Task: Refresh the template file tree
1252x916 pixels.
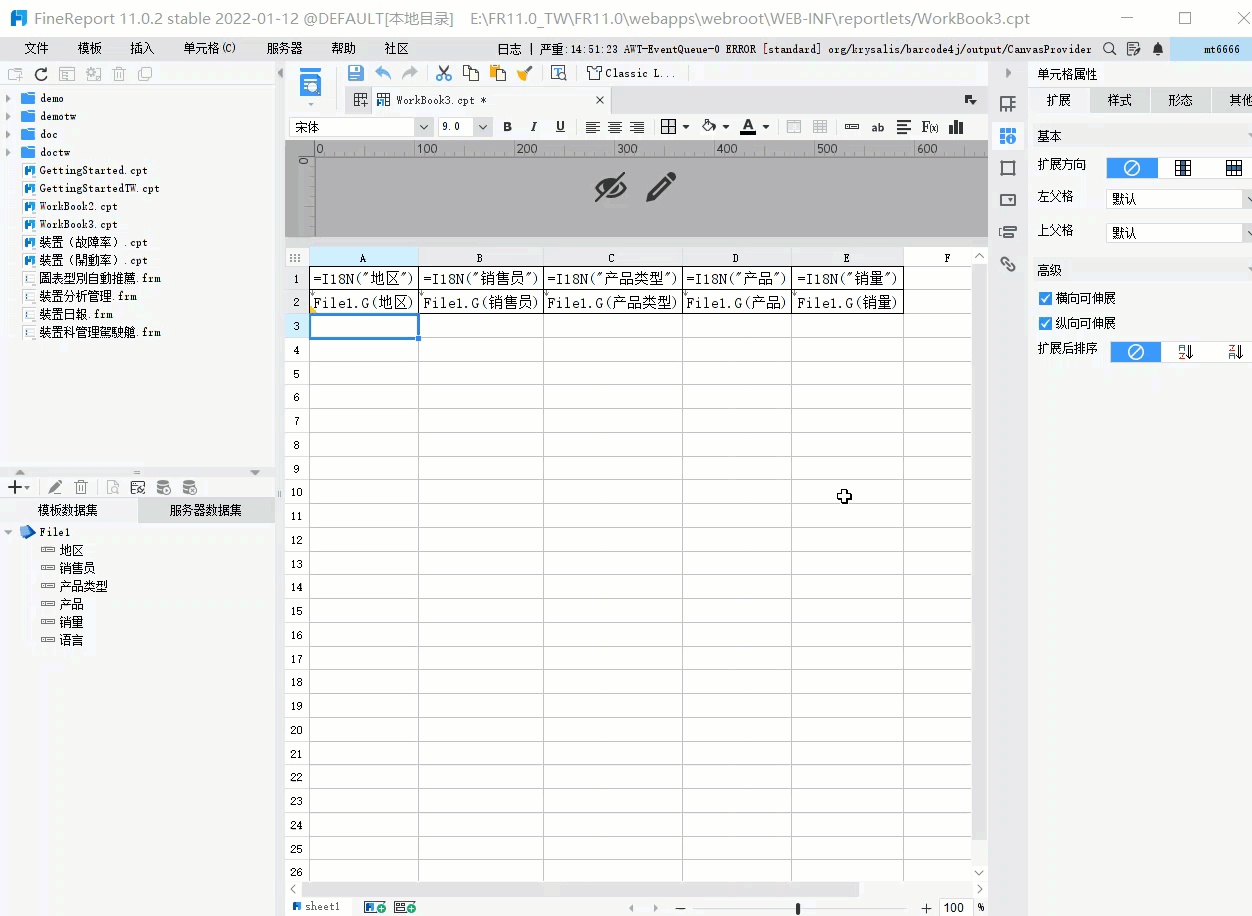Action: click(x=41, y=74)
